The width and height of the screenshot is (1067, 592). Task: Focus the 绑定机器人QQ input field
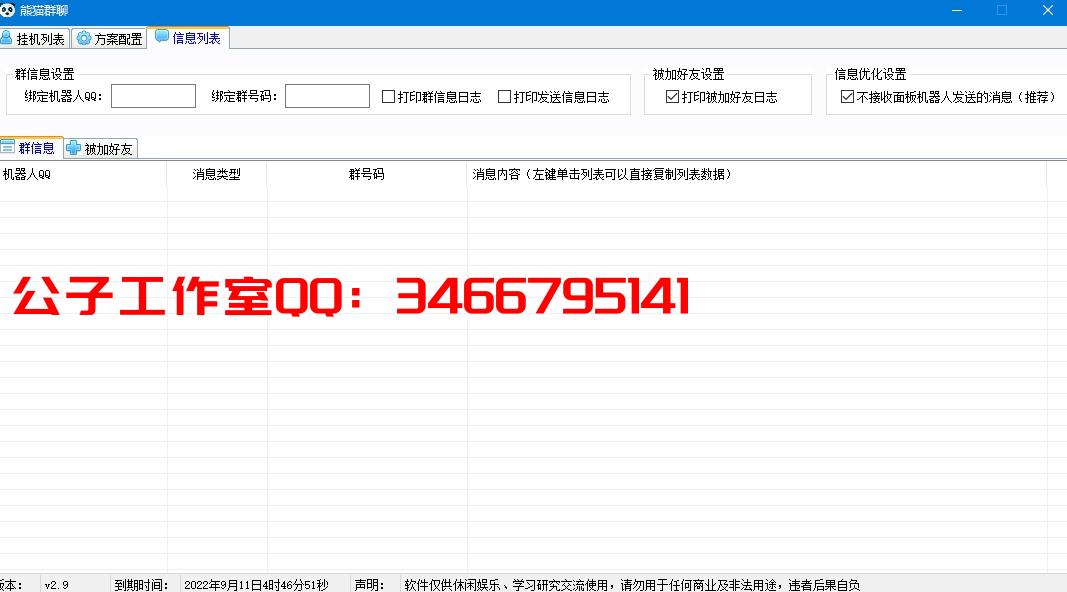153,96
